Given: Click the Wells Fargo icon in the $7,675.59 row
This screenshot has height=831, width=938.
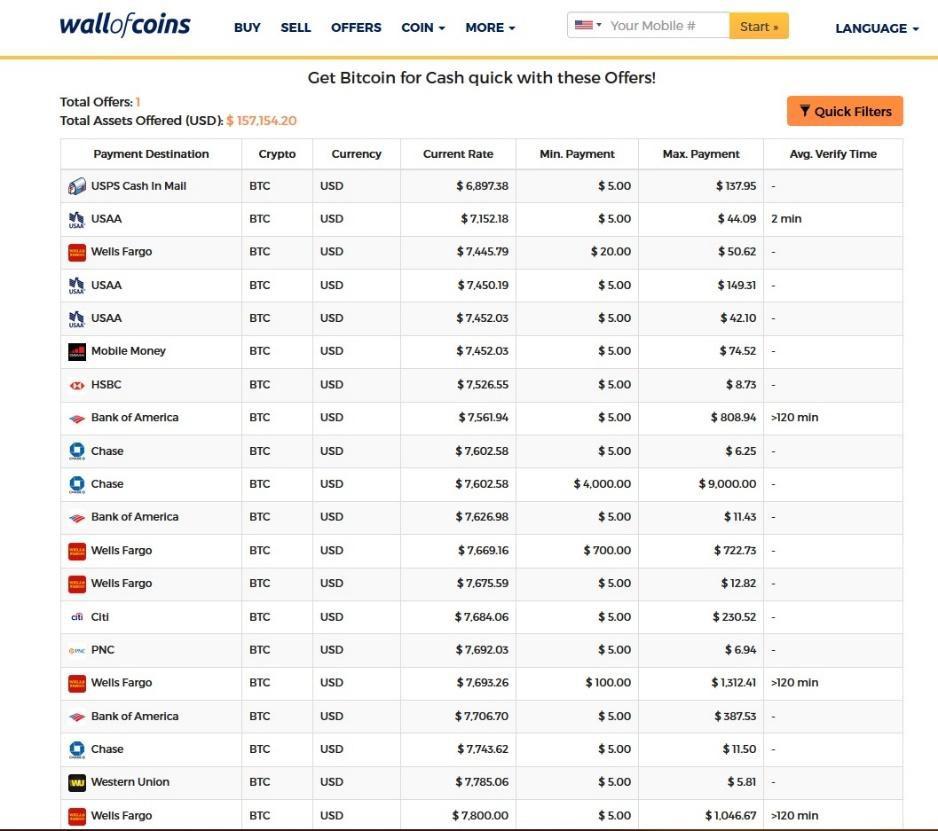Looking at the screenshot, I should 77,584.
